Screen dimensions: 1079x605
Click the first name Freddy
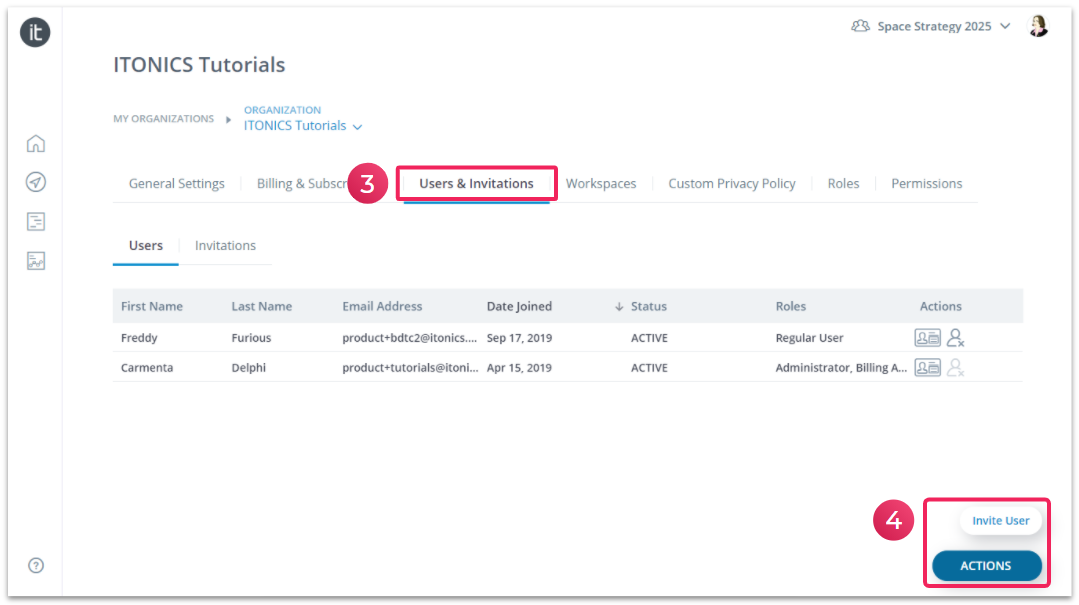point(139,338)
